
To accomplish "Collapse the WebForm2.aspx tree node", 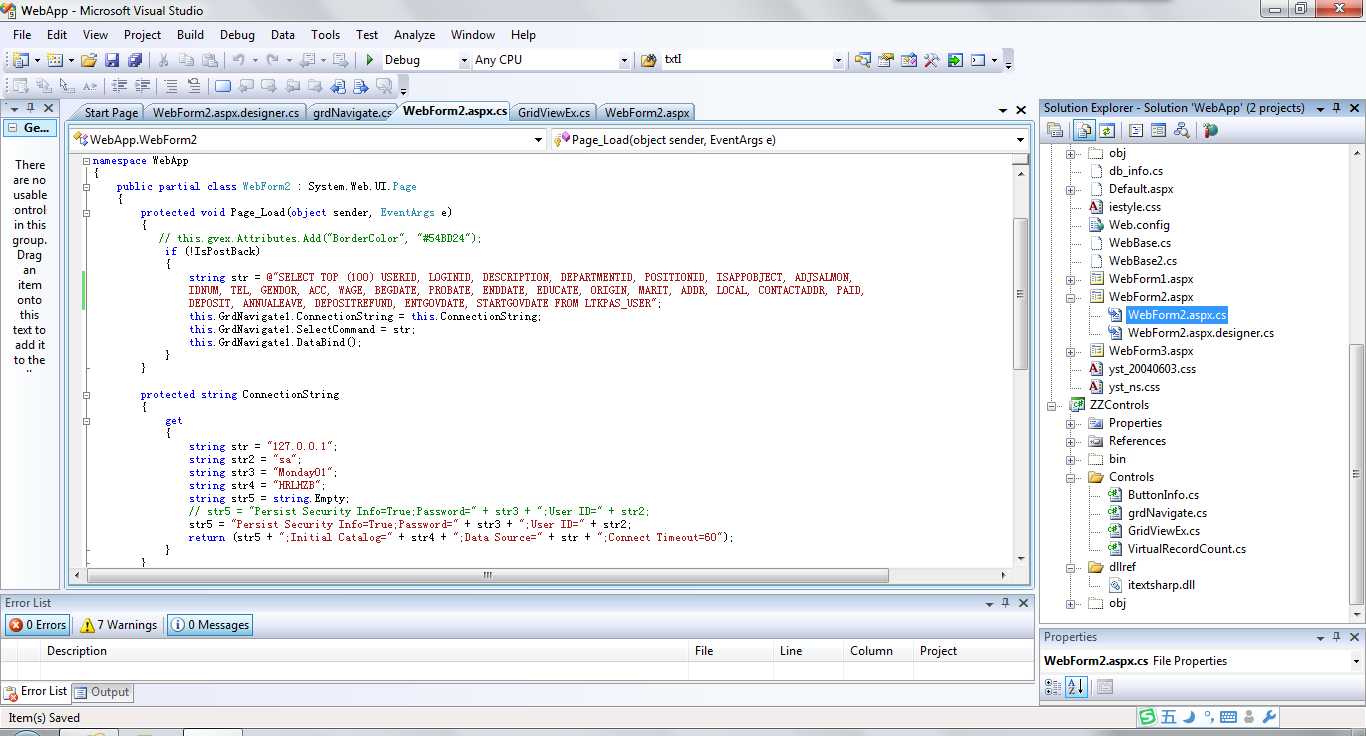I will click(1070, 297).
